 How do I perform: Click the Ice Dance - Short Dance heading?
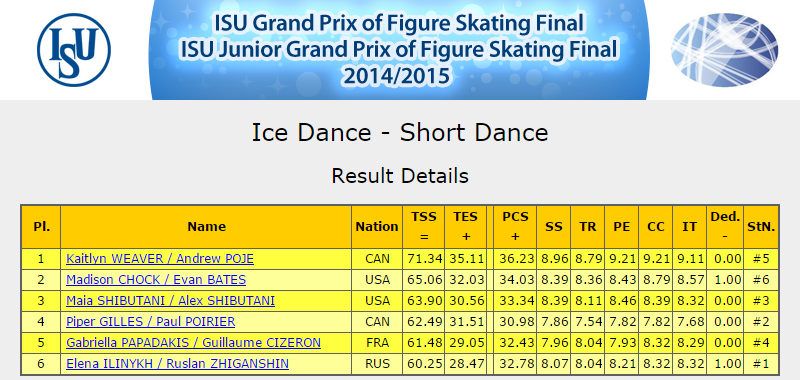coord(400,133)
